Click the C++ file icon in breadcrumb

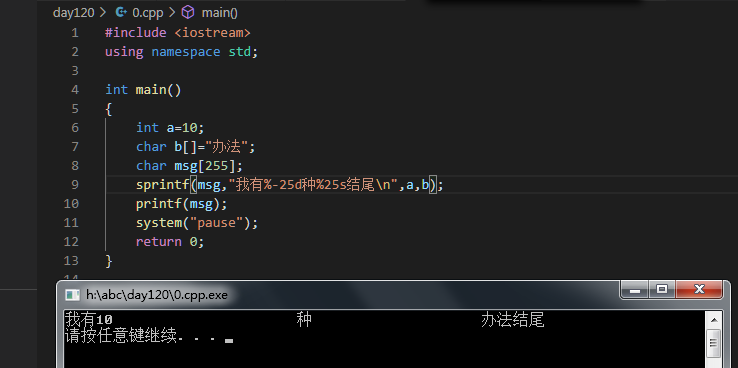coord(121,13)
